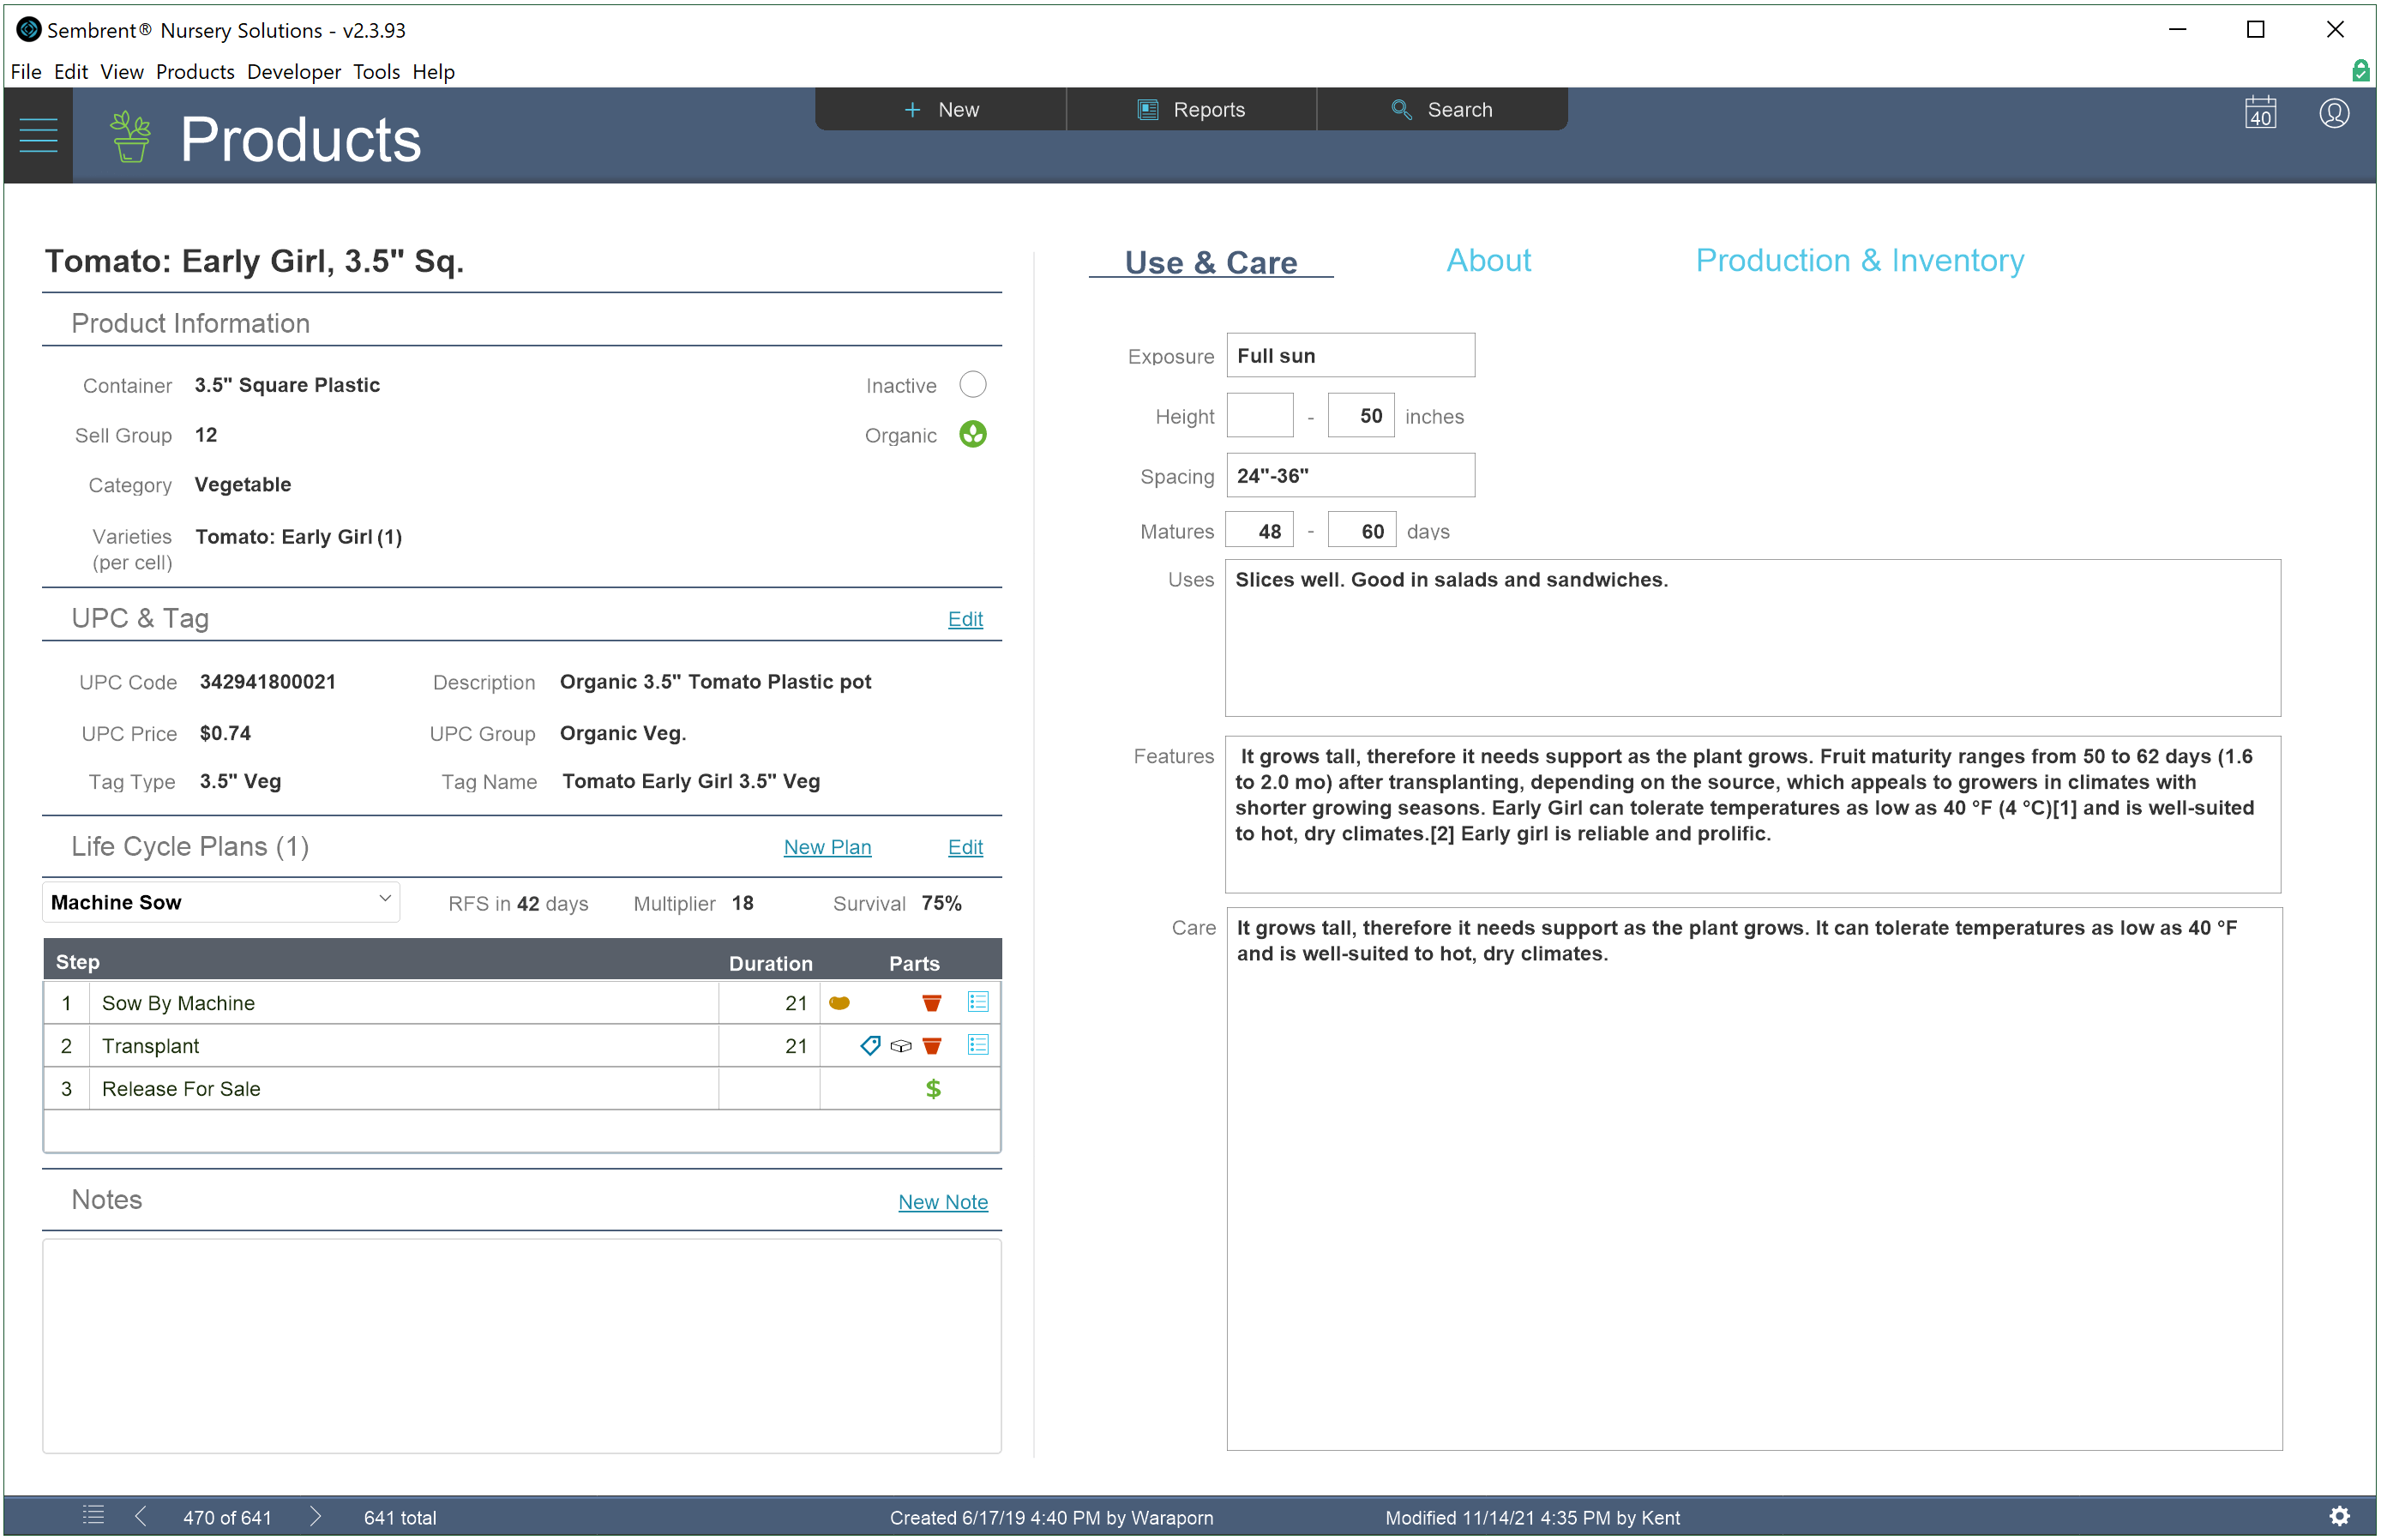Click the New Plan link
Screen dimensions: 2381x1540
pos(827,847)
